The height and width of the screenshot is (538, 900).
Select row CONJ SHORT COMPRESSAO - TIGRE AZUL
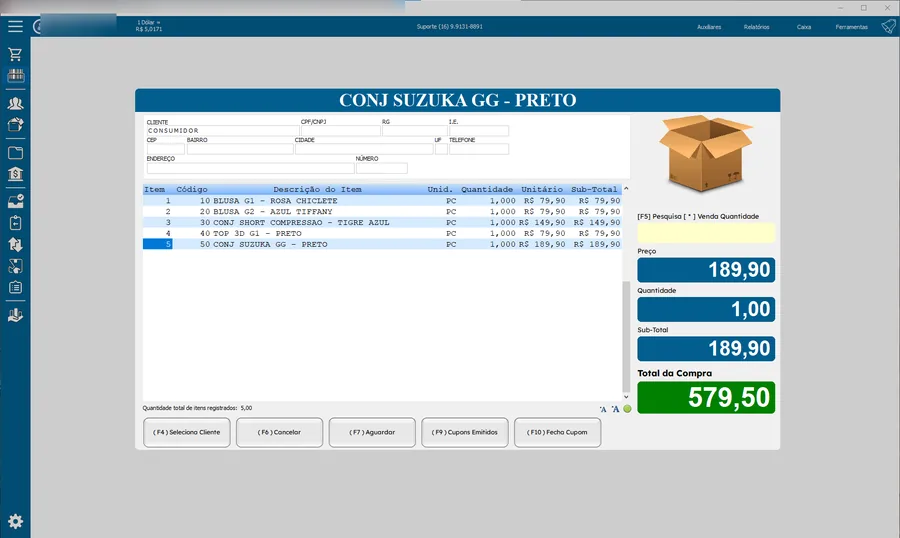click(382, 223)
